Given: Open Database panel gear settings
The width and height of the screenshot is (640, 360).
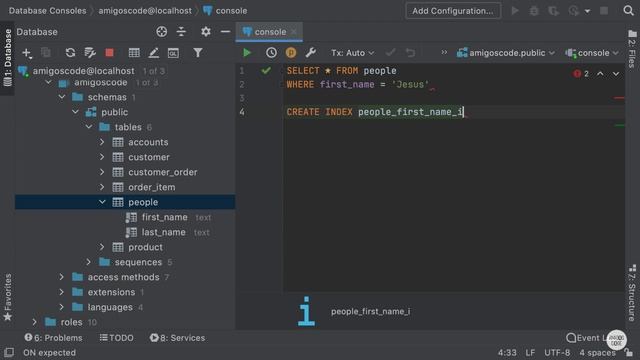Looking at the screenshot, I should pos(206,31).
